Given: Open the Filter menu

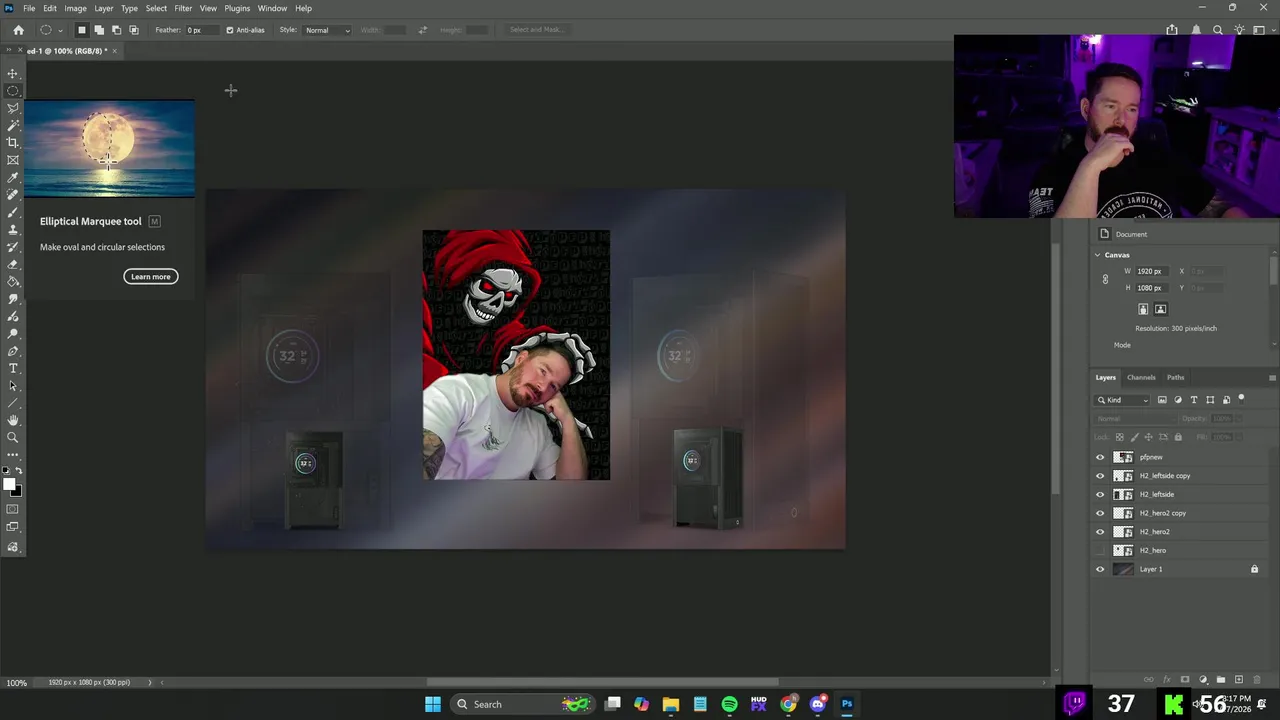Looking at the screenshot, I should click(183, 8).
